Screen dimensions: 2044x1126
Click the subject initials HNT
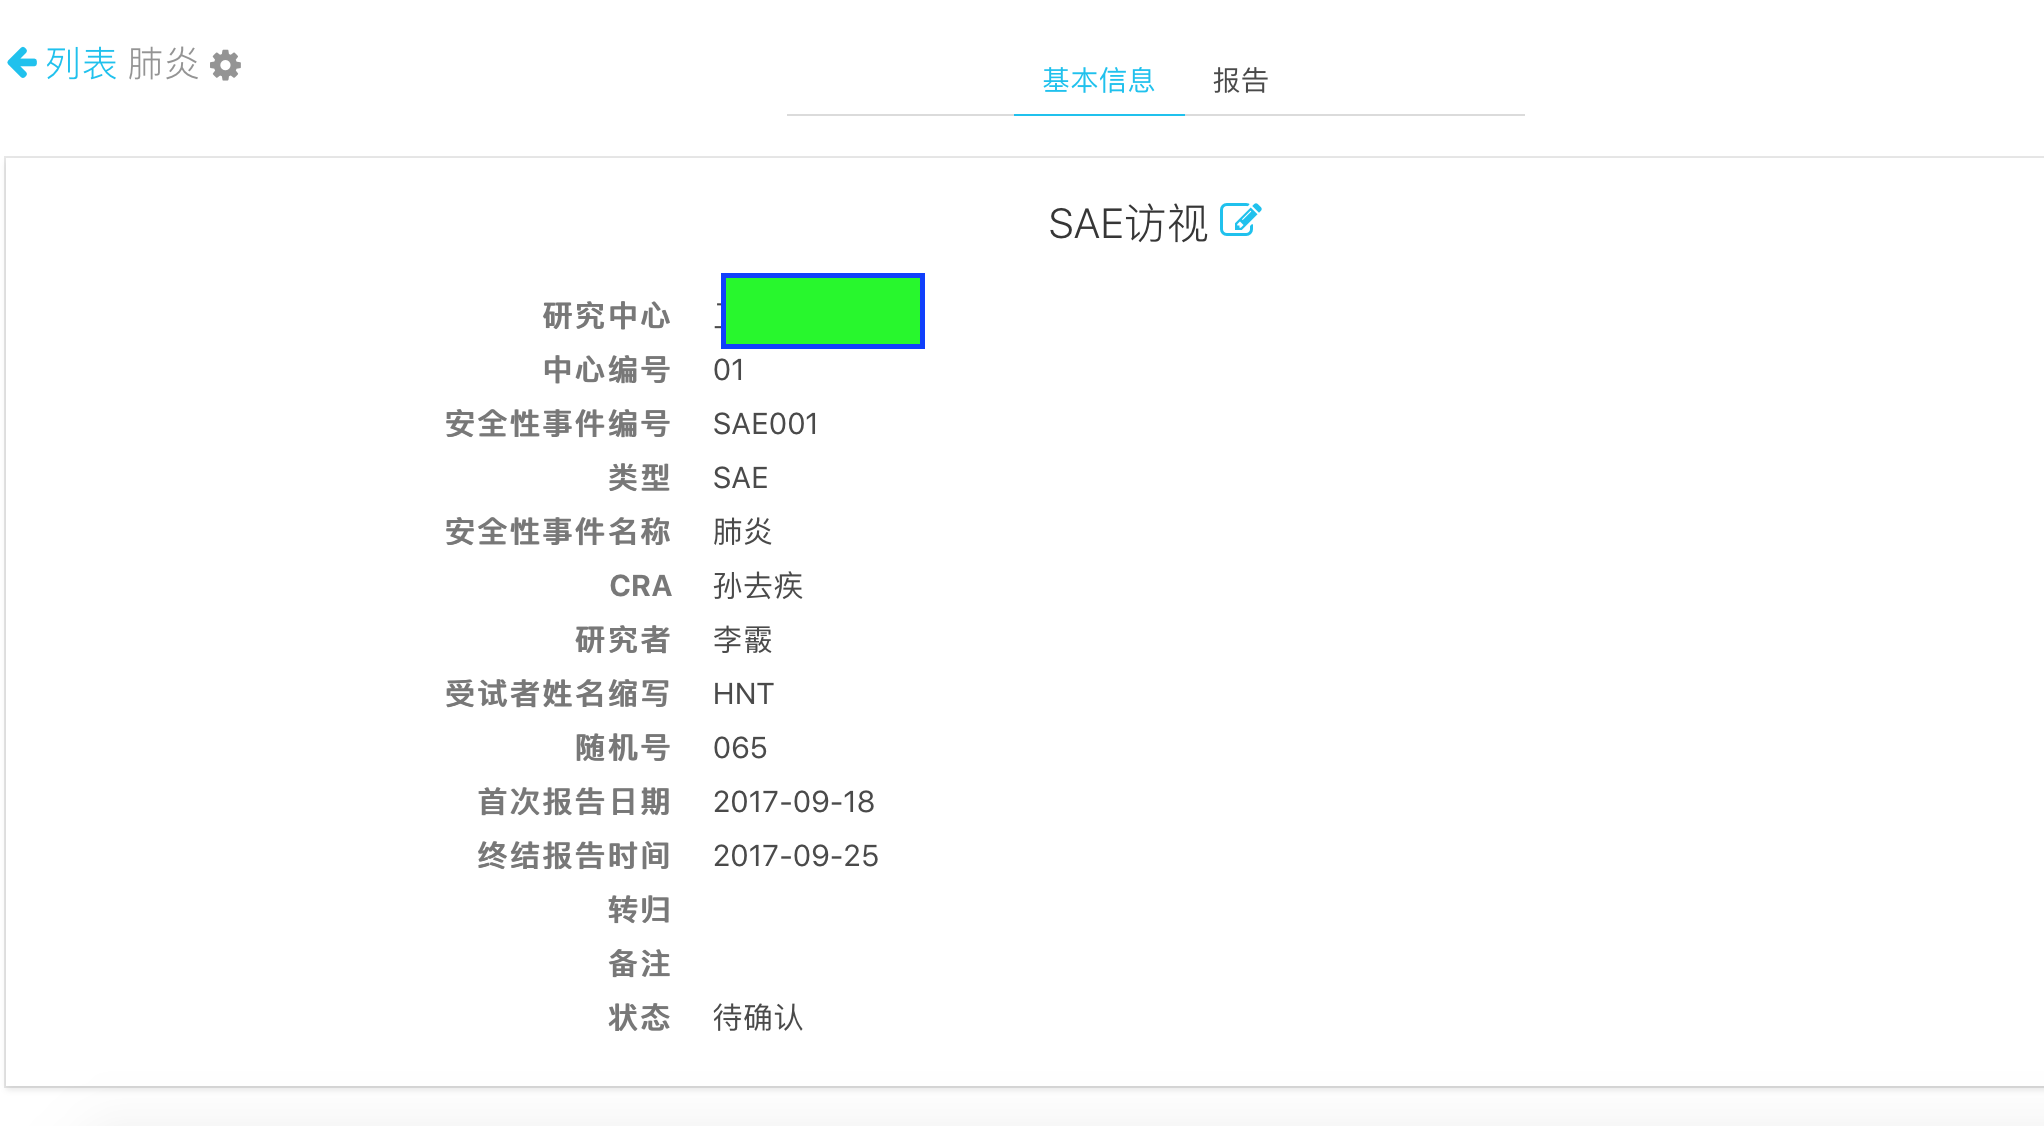[x=743, y=694]
